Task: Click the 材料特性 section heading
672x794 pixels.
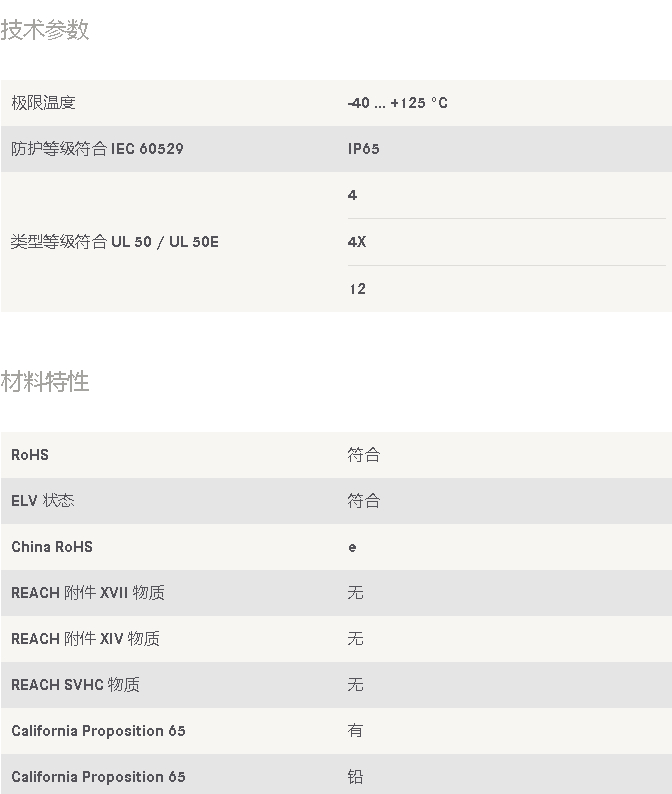Action: [45, 381]
